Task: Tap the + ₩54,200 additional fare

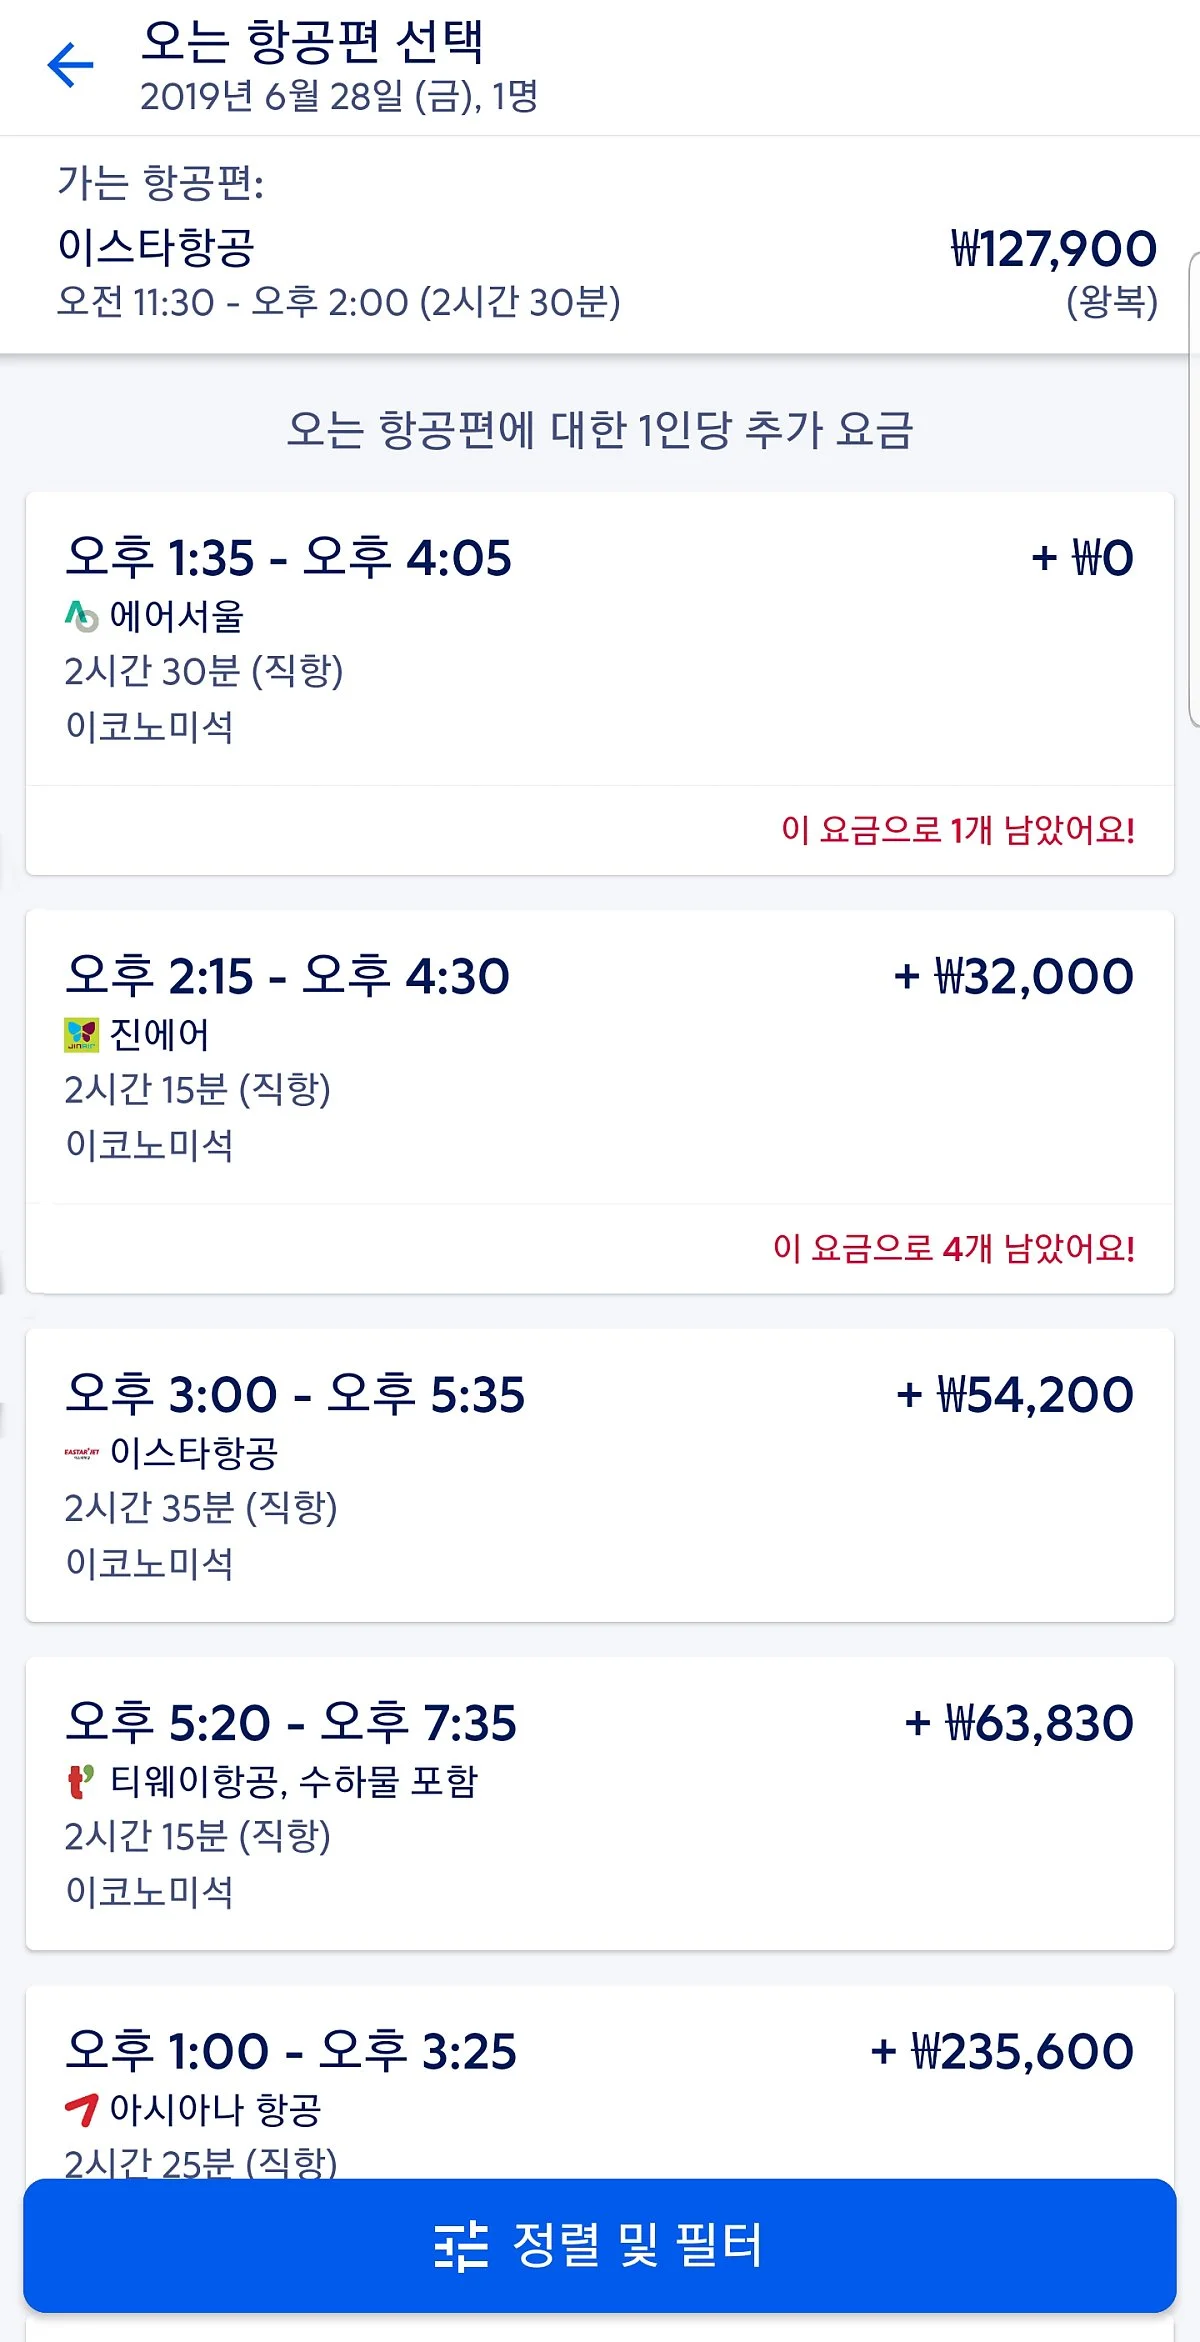Action: pyautogui.click(x=1015, y=1394)
